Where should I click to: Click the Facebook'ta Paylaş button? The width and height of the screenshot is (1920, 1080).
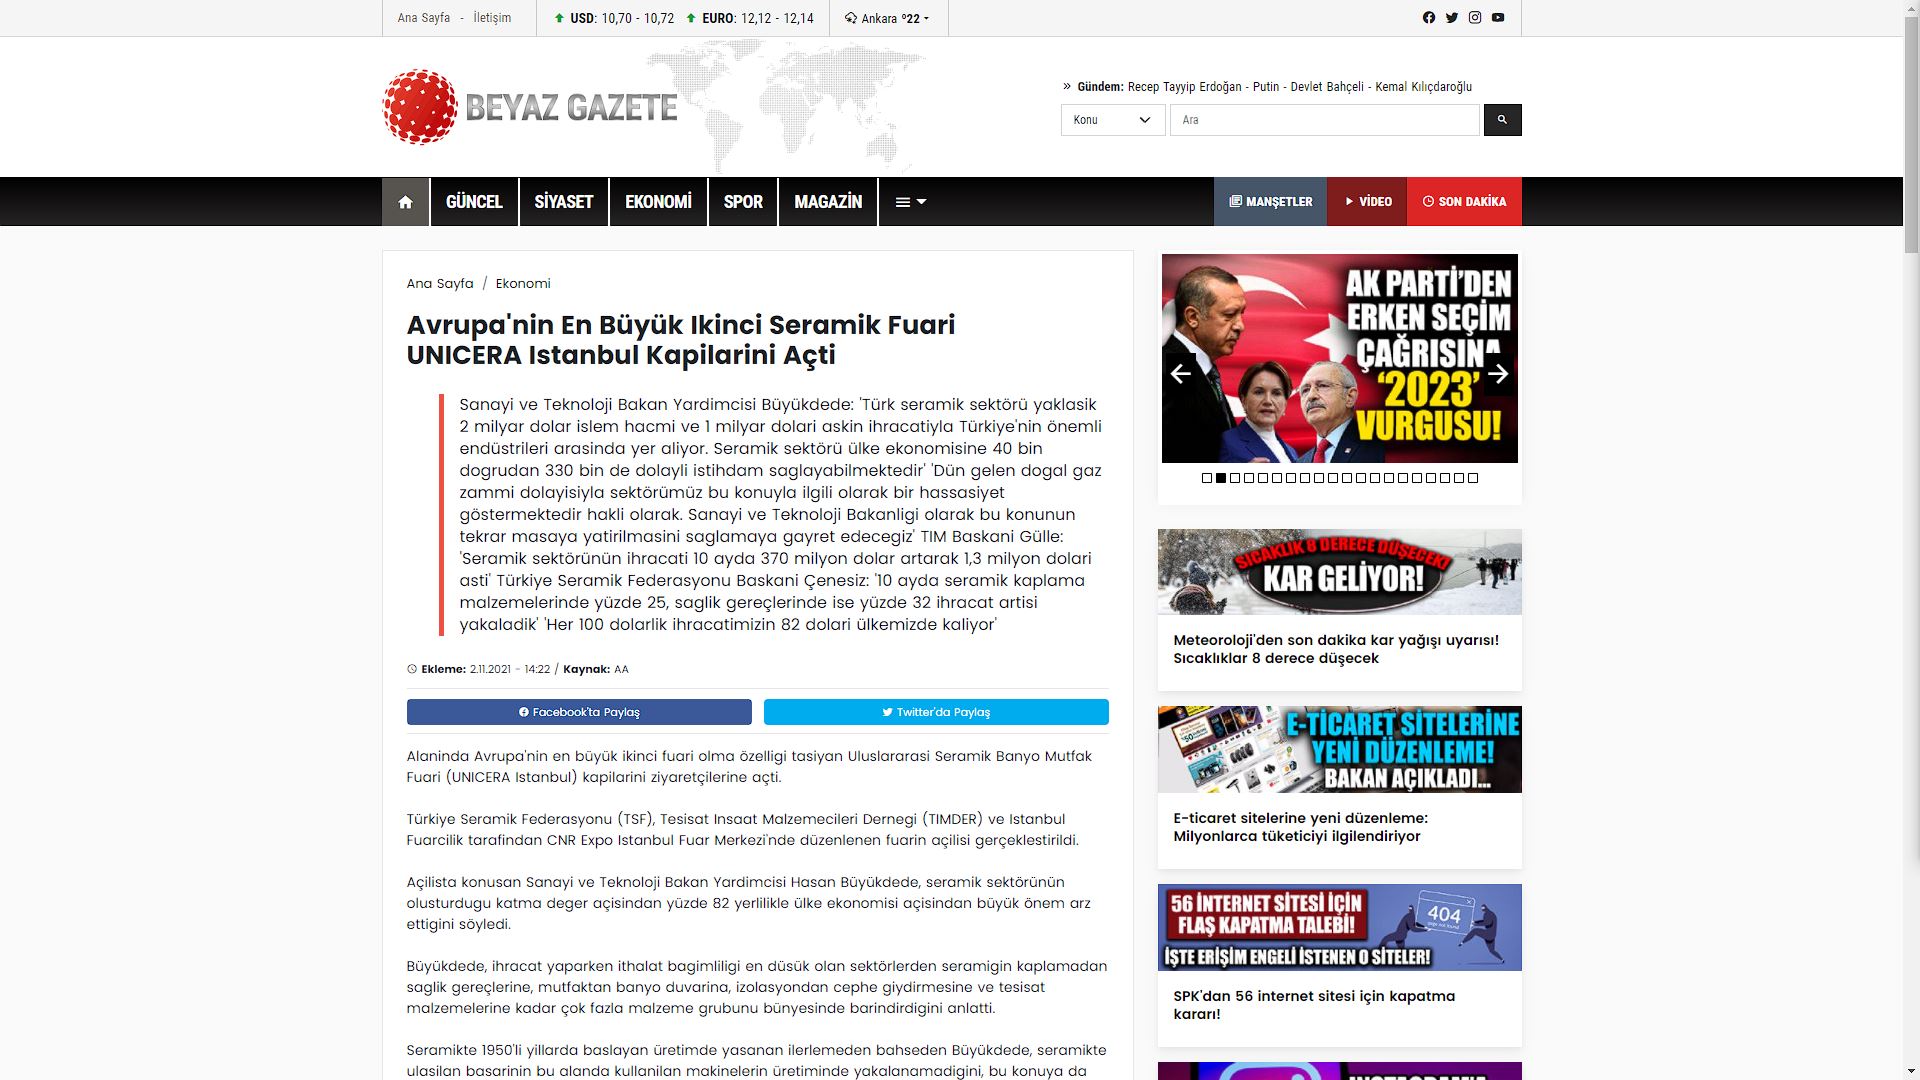[x=579, y=712]
